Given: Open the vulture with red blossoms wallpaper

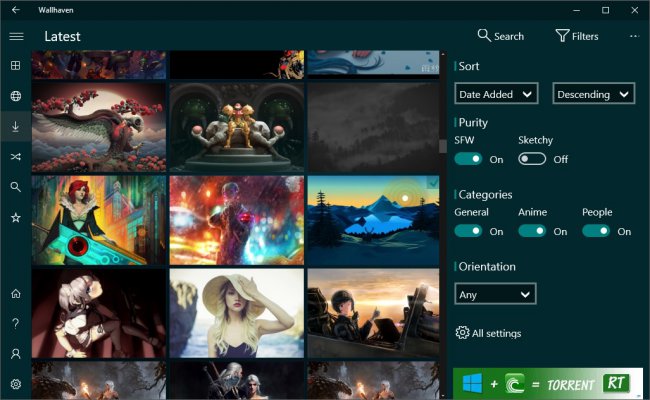Looking at the screenshot, I should [x=99, y=127].
